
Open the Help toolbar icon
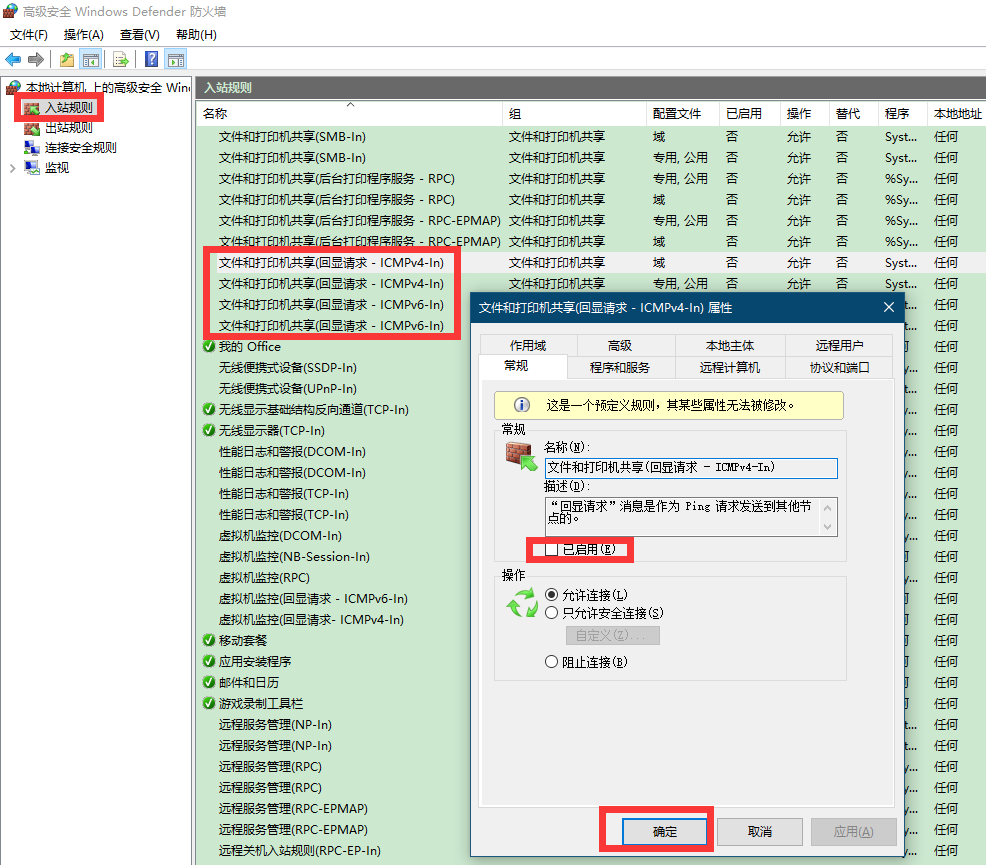click(152, 60)
